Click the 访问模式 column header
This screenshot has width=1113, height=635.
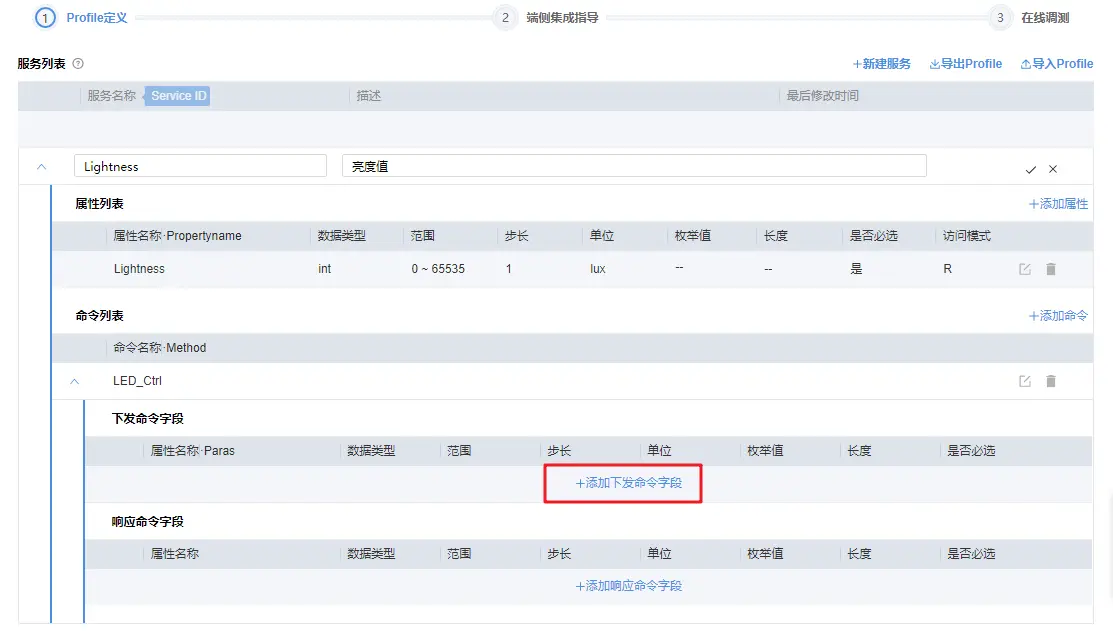tap(967, 236)
